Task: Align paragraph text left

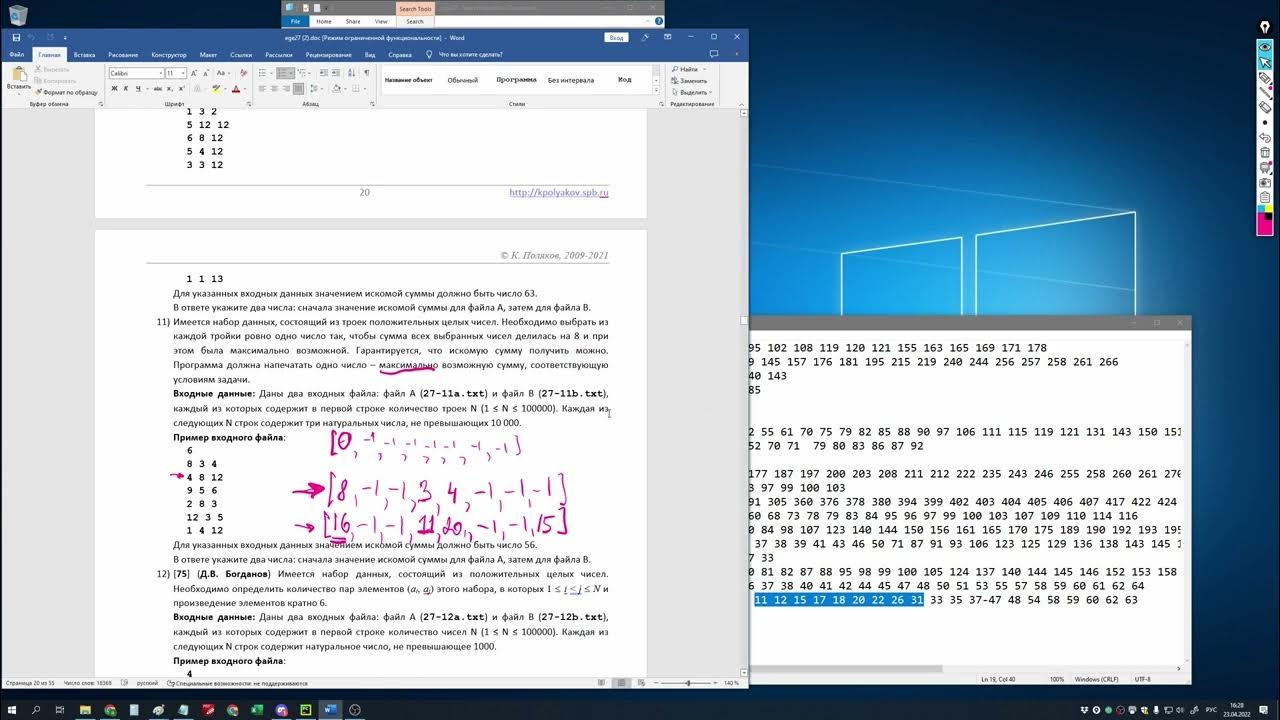Action: tap(262, 89)
